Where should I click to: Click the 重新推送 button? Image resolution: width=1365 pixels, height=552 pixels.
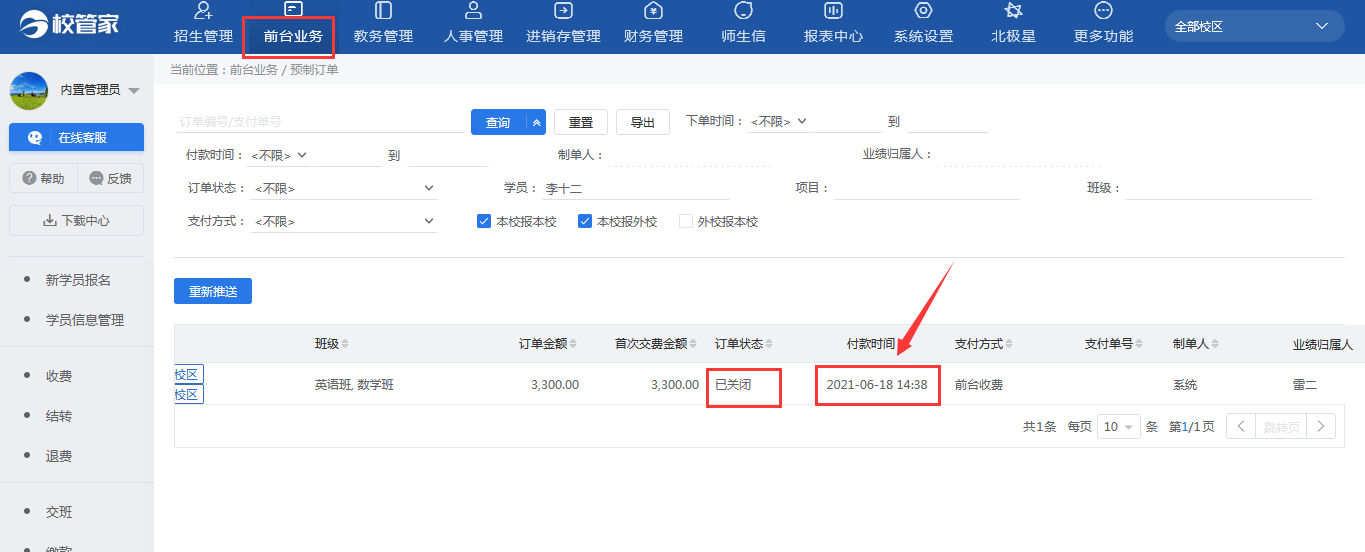(x=213, y=291)
